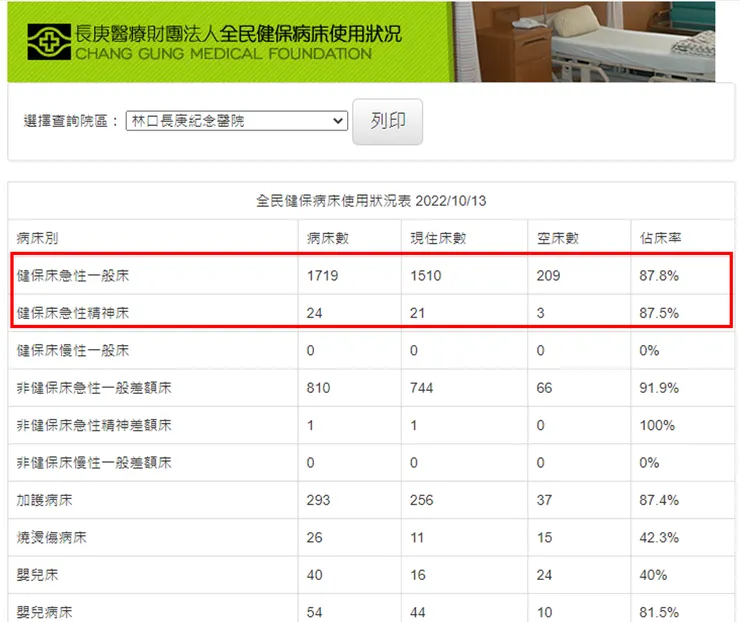Click the empty beds value 209
This screenshot has height=622, width=740.
tap(548, 276)
